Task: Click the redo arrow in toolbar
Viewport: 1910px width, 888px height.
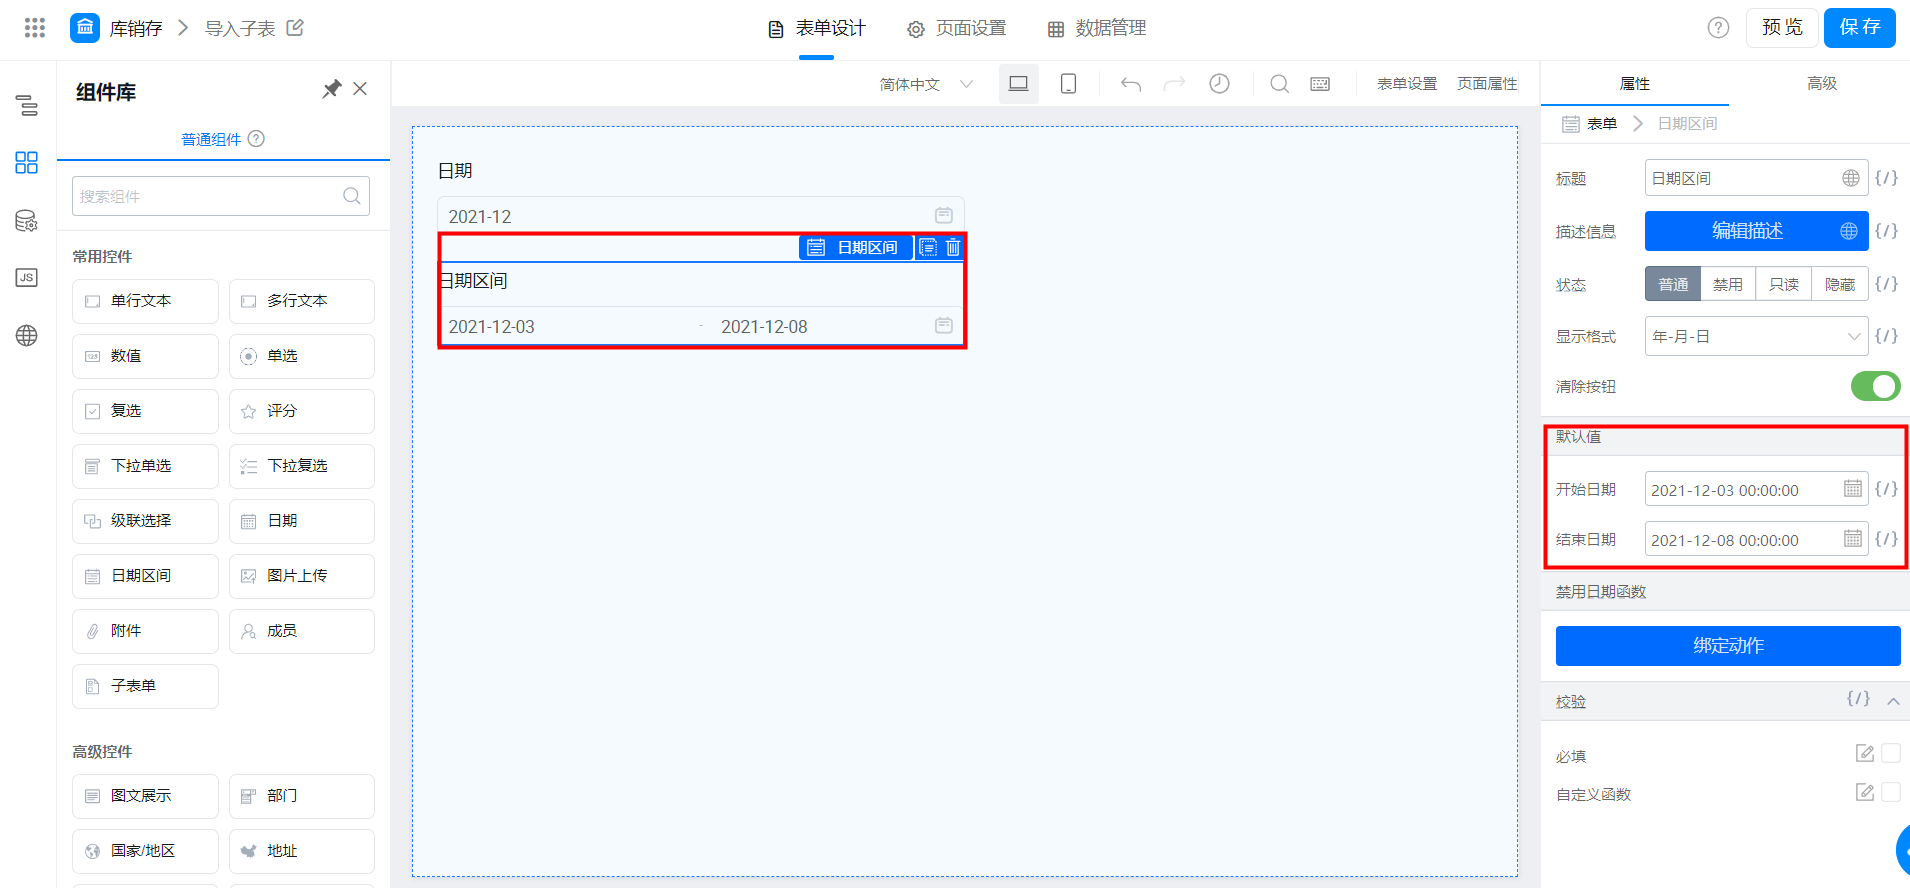Action: tap(1174, 84)
